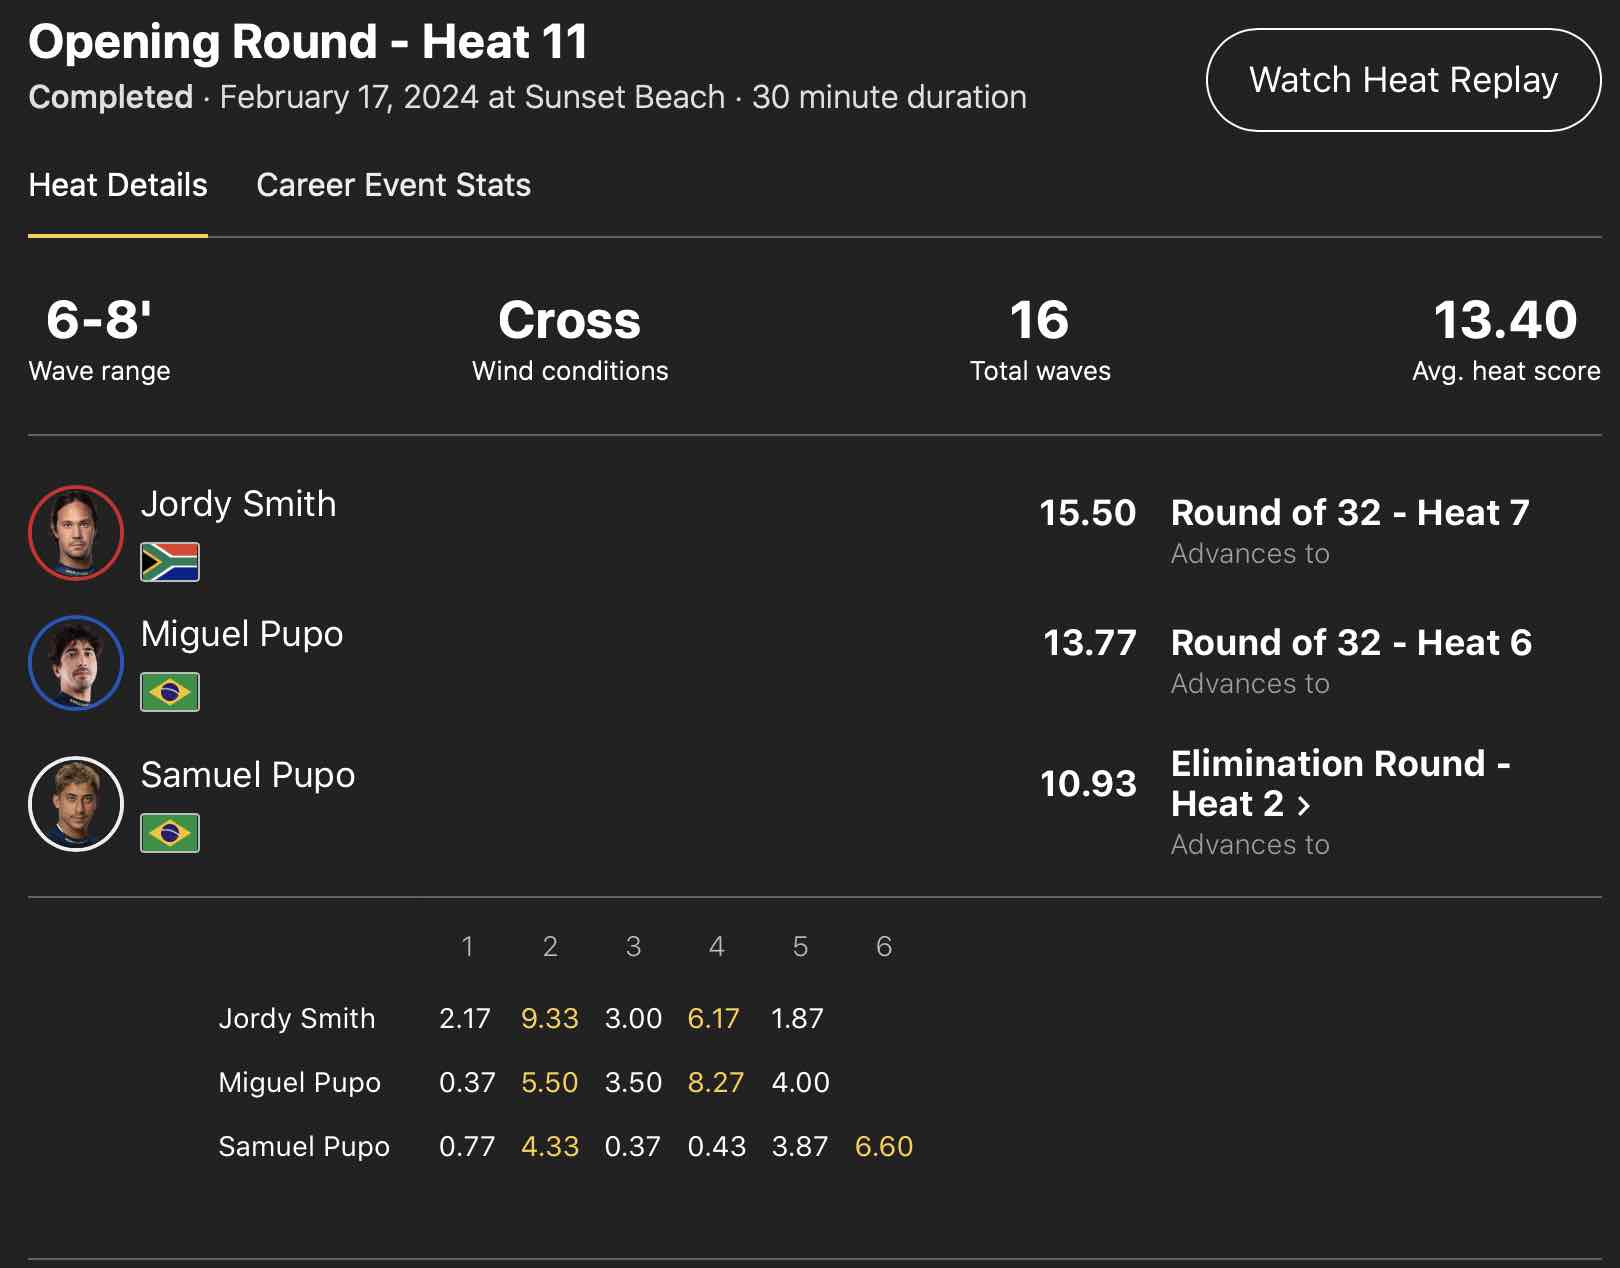The image size is (1620, 1268).
Task: Click Samuel Pupo's Brazil flag icon
Action: 170,833
